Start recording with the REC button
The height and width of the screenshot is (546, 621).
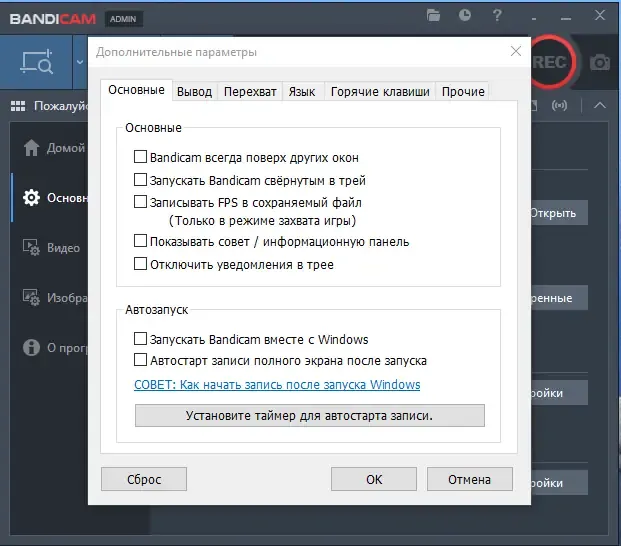pos(551,62)
